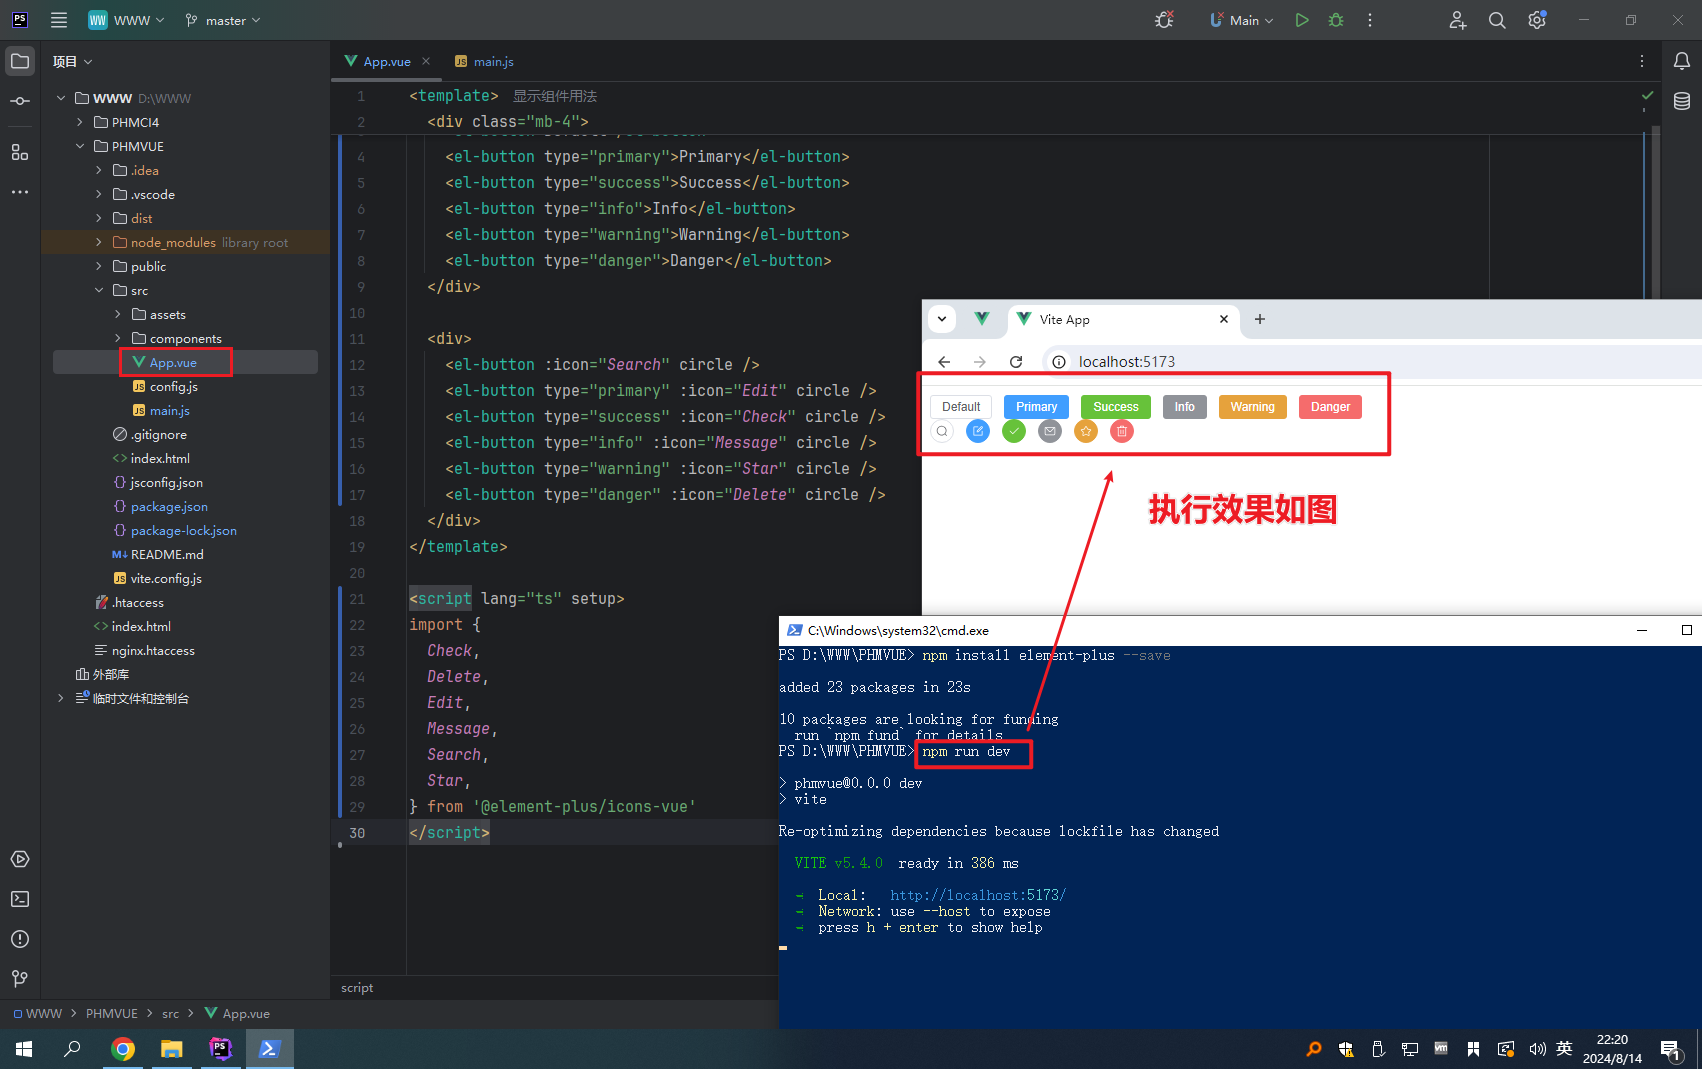Open the 项目 view dropdown
The width and height of the screenshot is (1702, 1069).
73,61
